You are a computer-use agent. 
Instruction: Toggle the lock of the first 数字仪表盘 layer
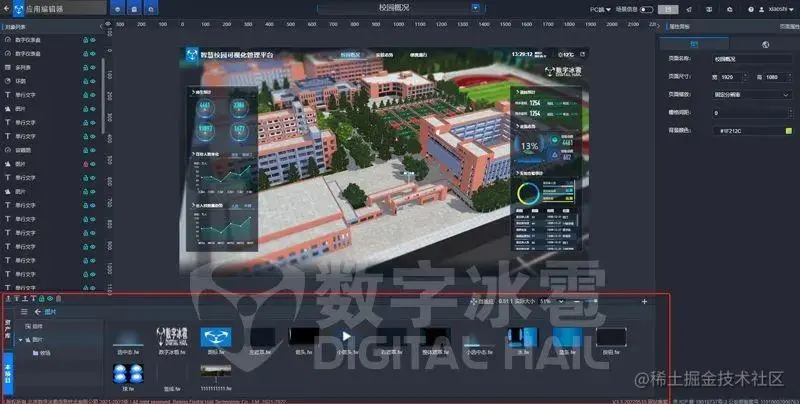tap(86, 40)
